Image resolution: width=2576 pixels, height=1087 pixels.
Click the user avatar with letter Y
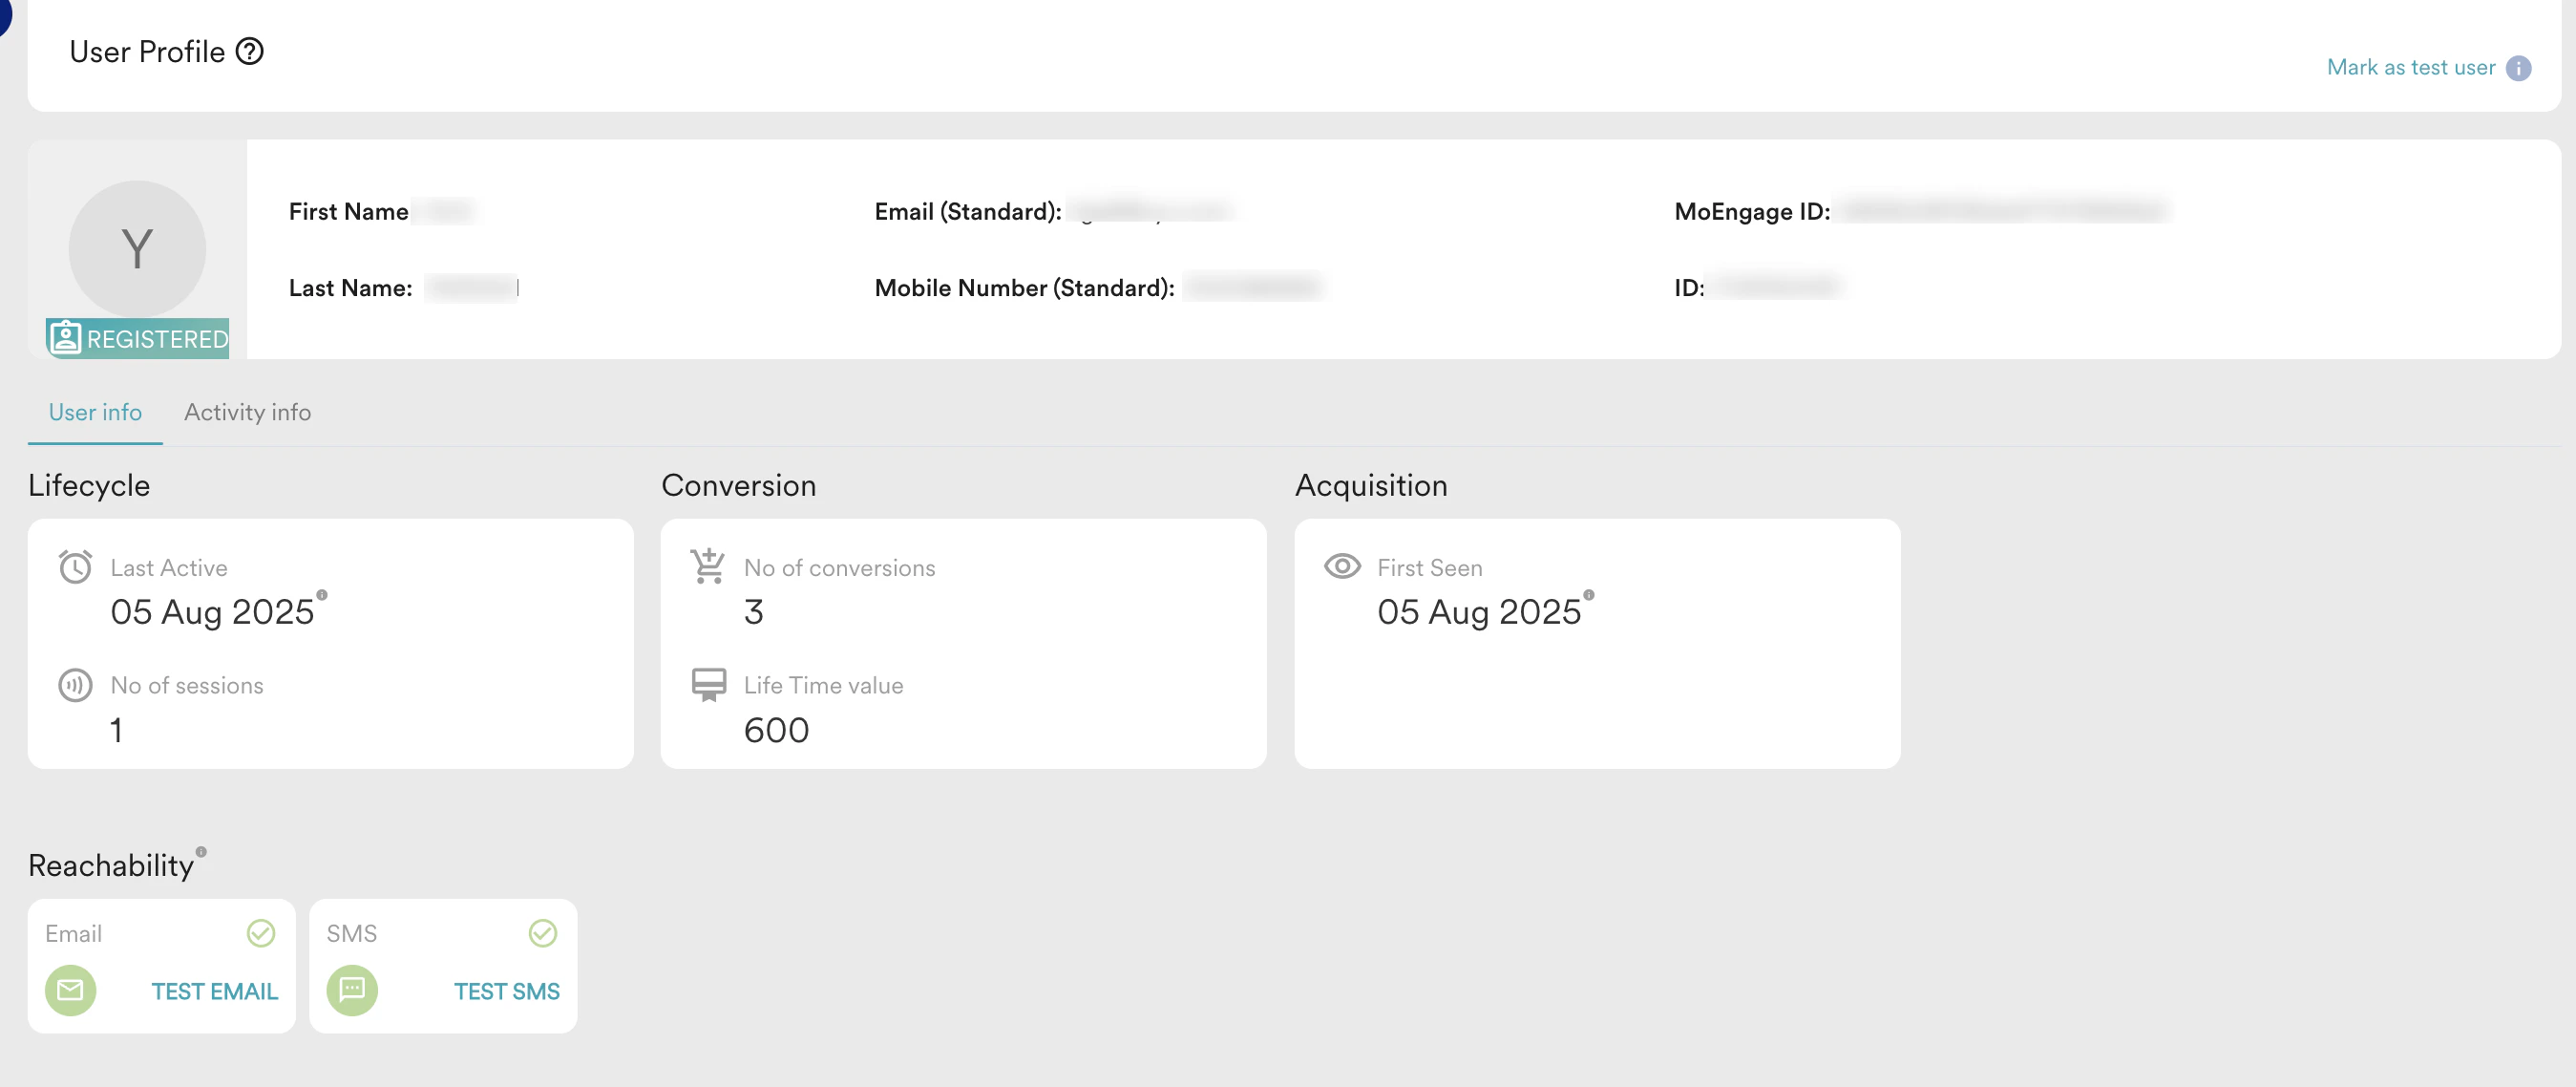(x=137, y=248)
